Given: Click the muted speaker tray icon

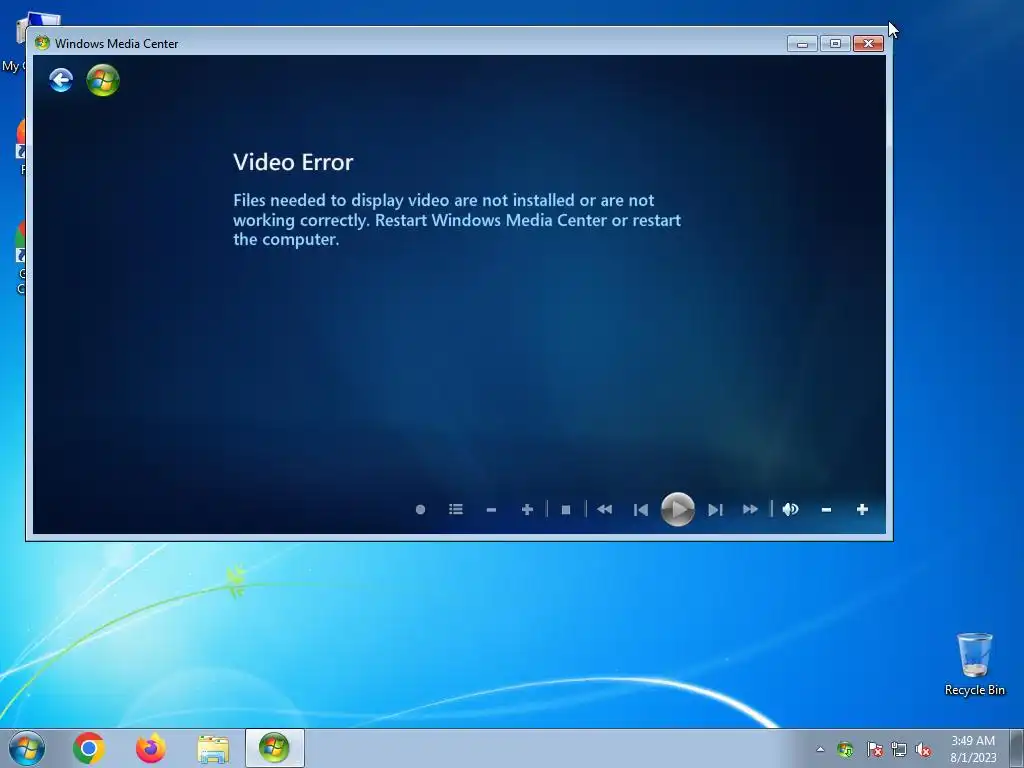Looking at the screenshot, I should tap(923, 749).
